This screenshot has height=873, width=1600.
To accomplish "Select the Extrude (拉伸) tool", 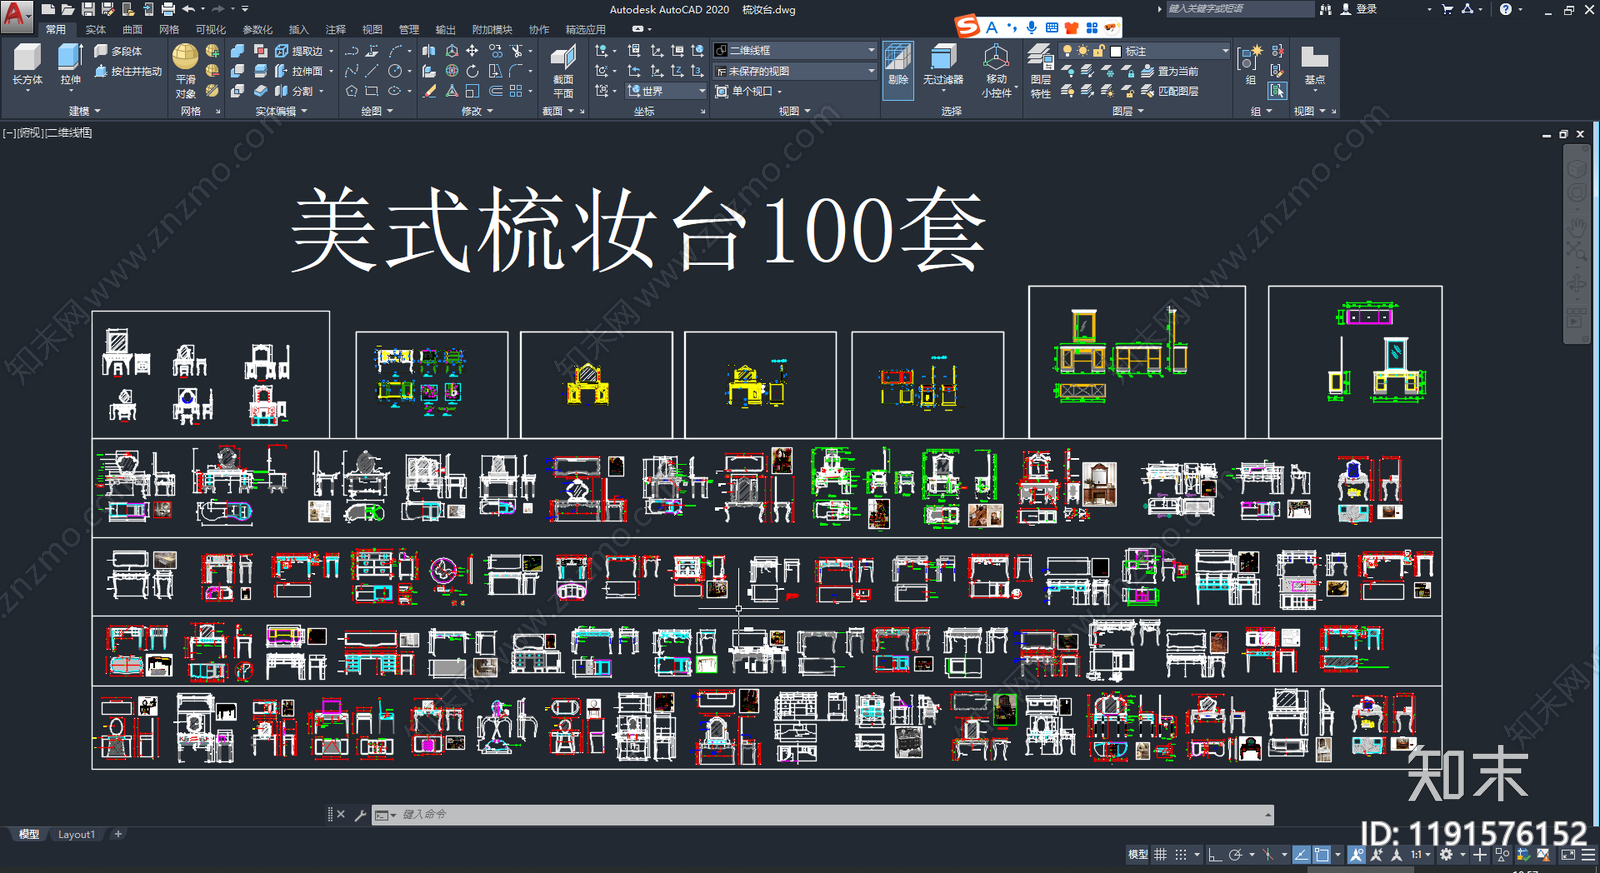I will [x=70, y=65].
